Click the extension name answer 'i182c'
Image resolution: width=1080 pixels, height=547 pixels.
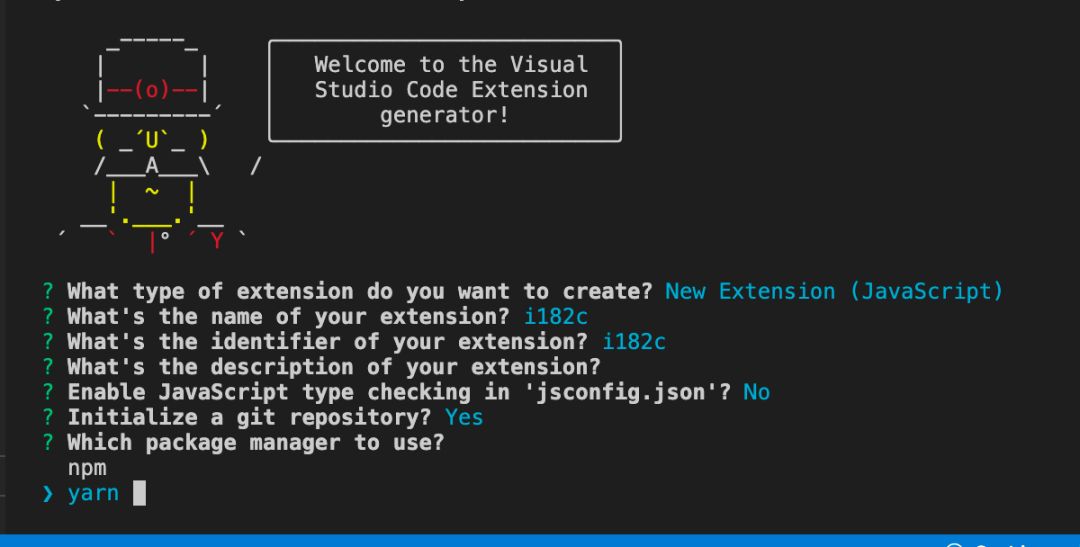point(556,316)
